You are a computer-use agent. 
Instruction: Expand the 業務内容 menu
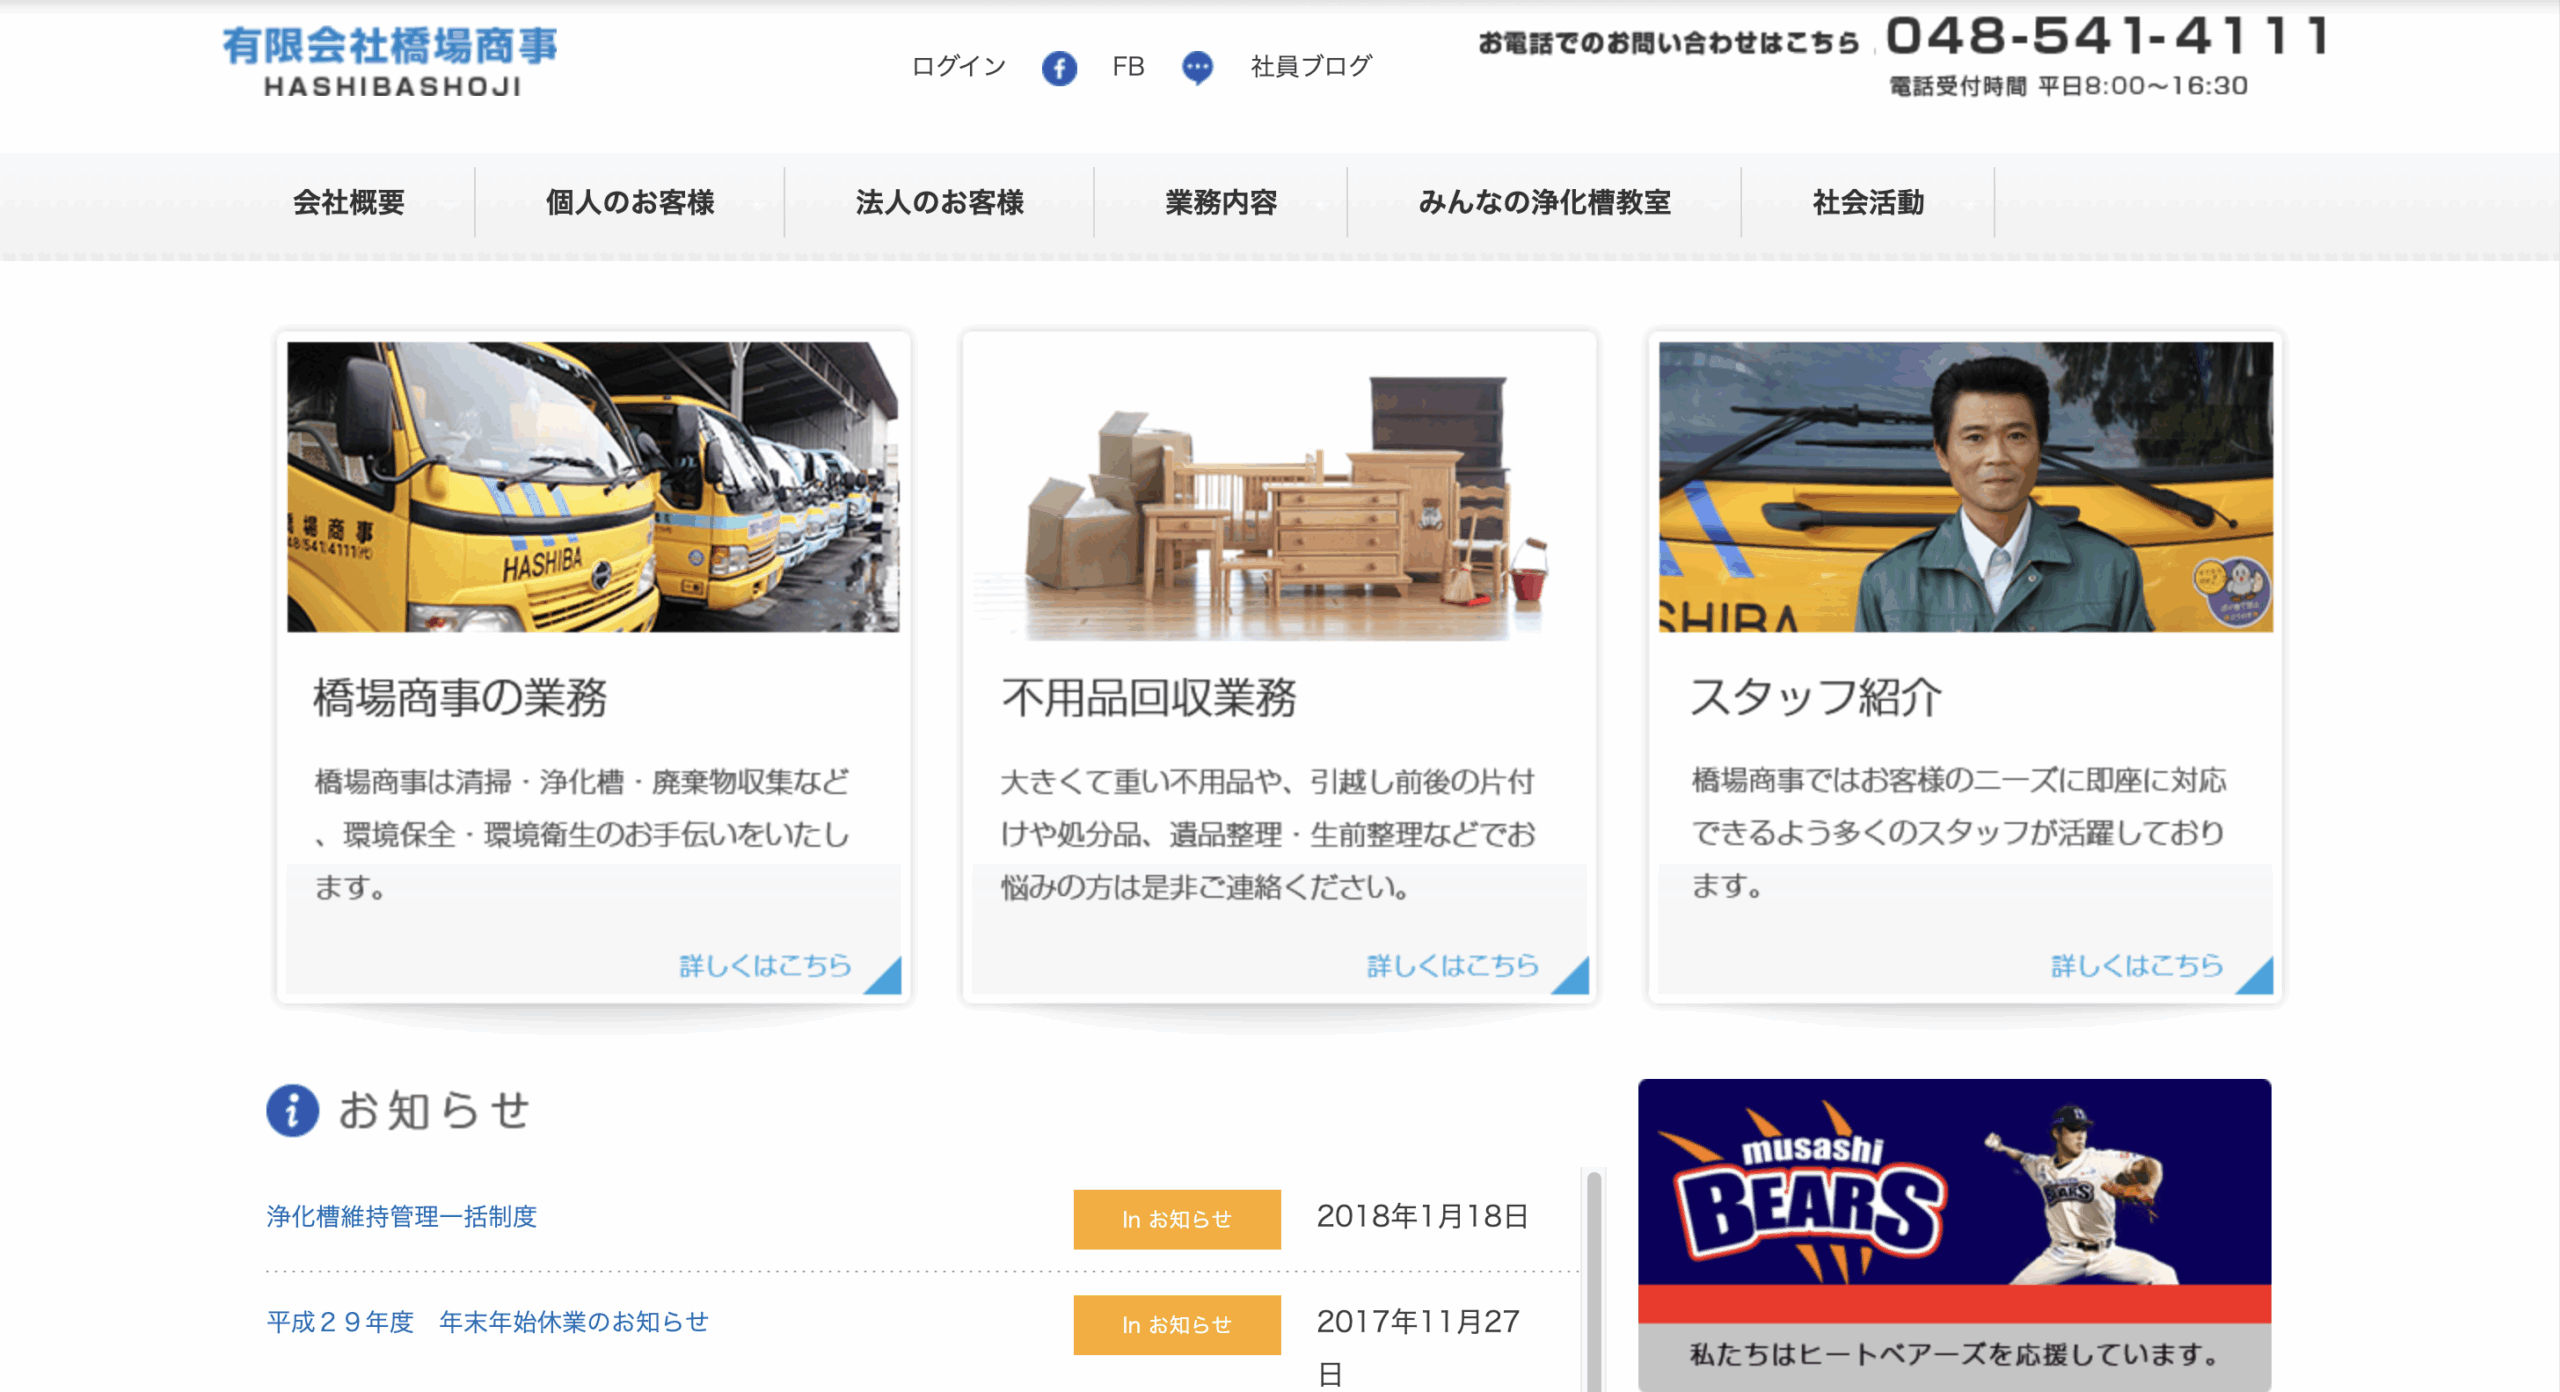pyautogui.click(x=1221, y=203)
